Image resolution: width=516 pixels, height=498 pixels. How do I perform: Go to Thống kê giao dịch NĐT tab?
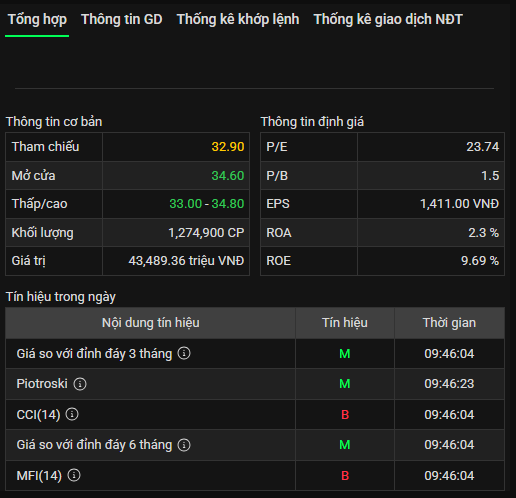click(388, 19)
